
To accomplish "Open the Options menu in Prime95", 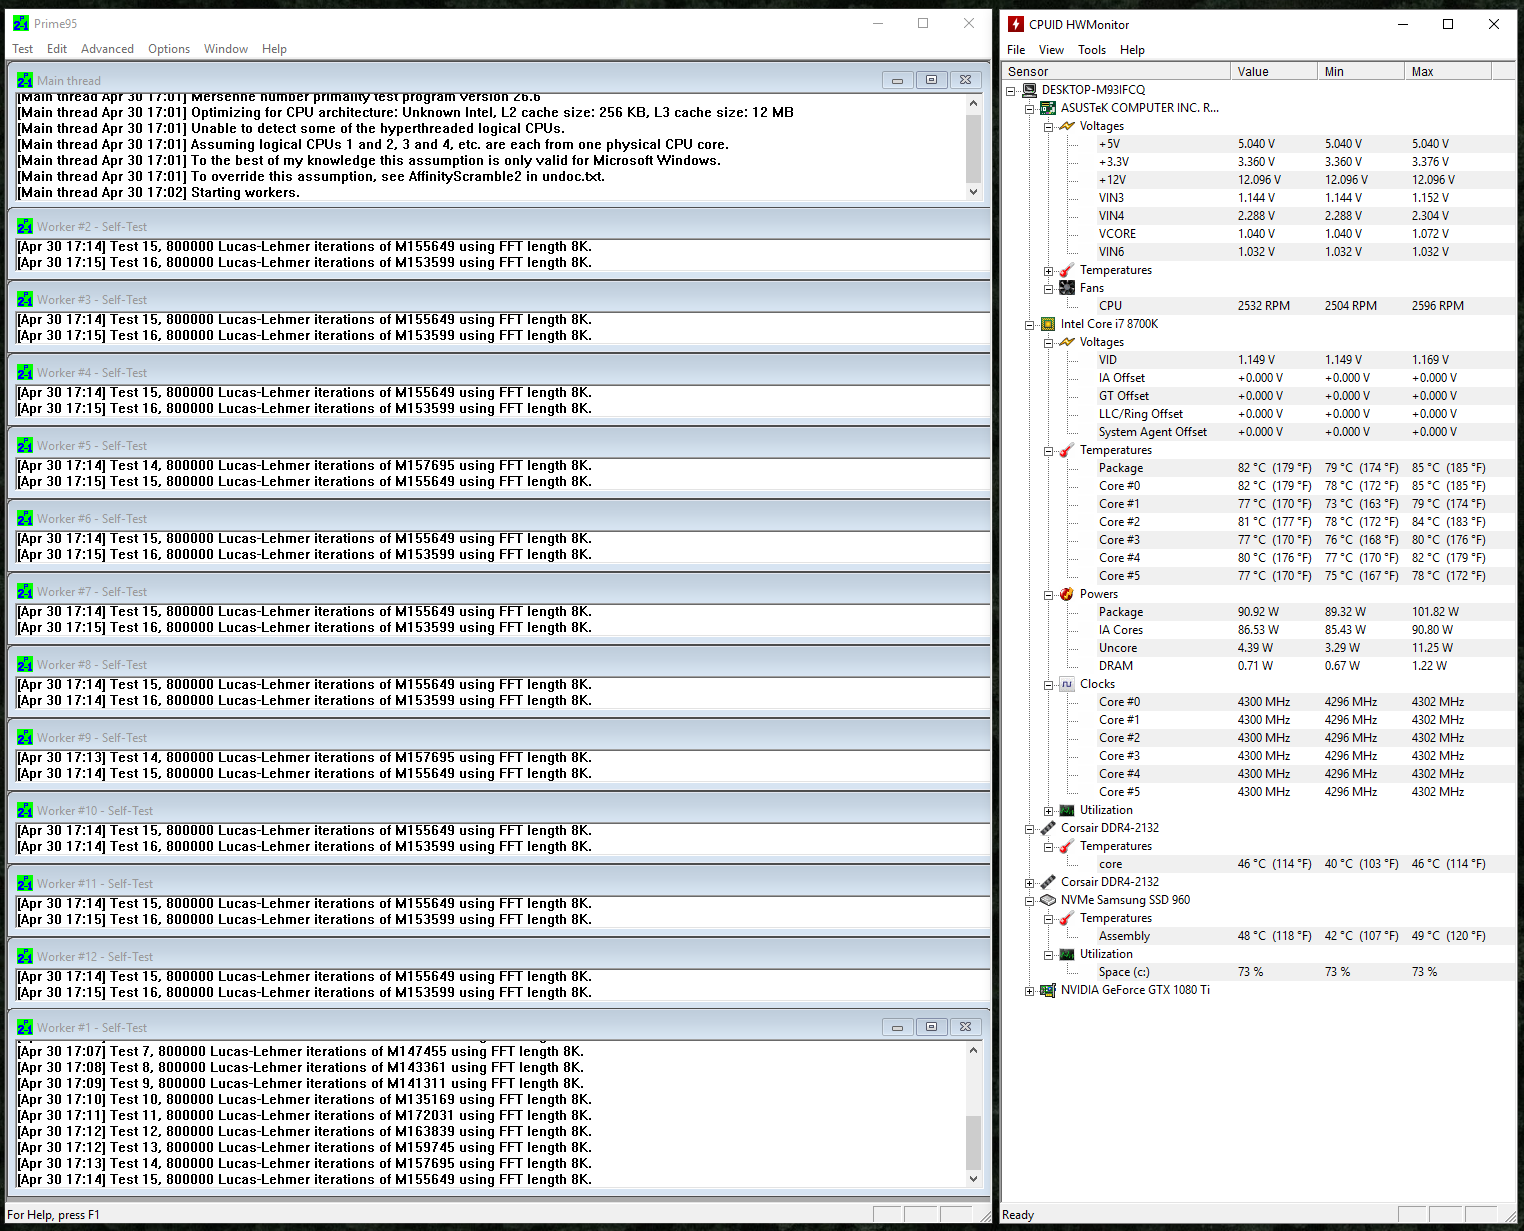I will [x=168, y=49].
